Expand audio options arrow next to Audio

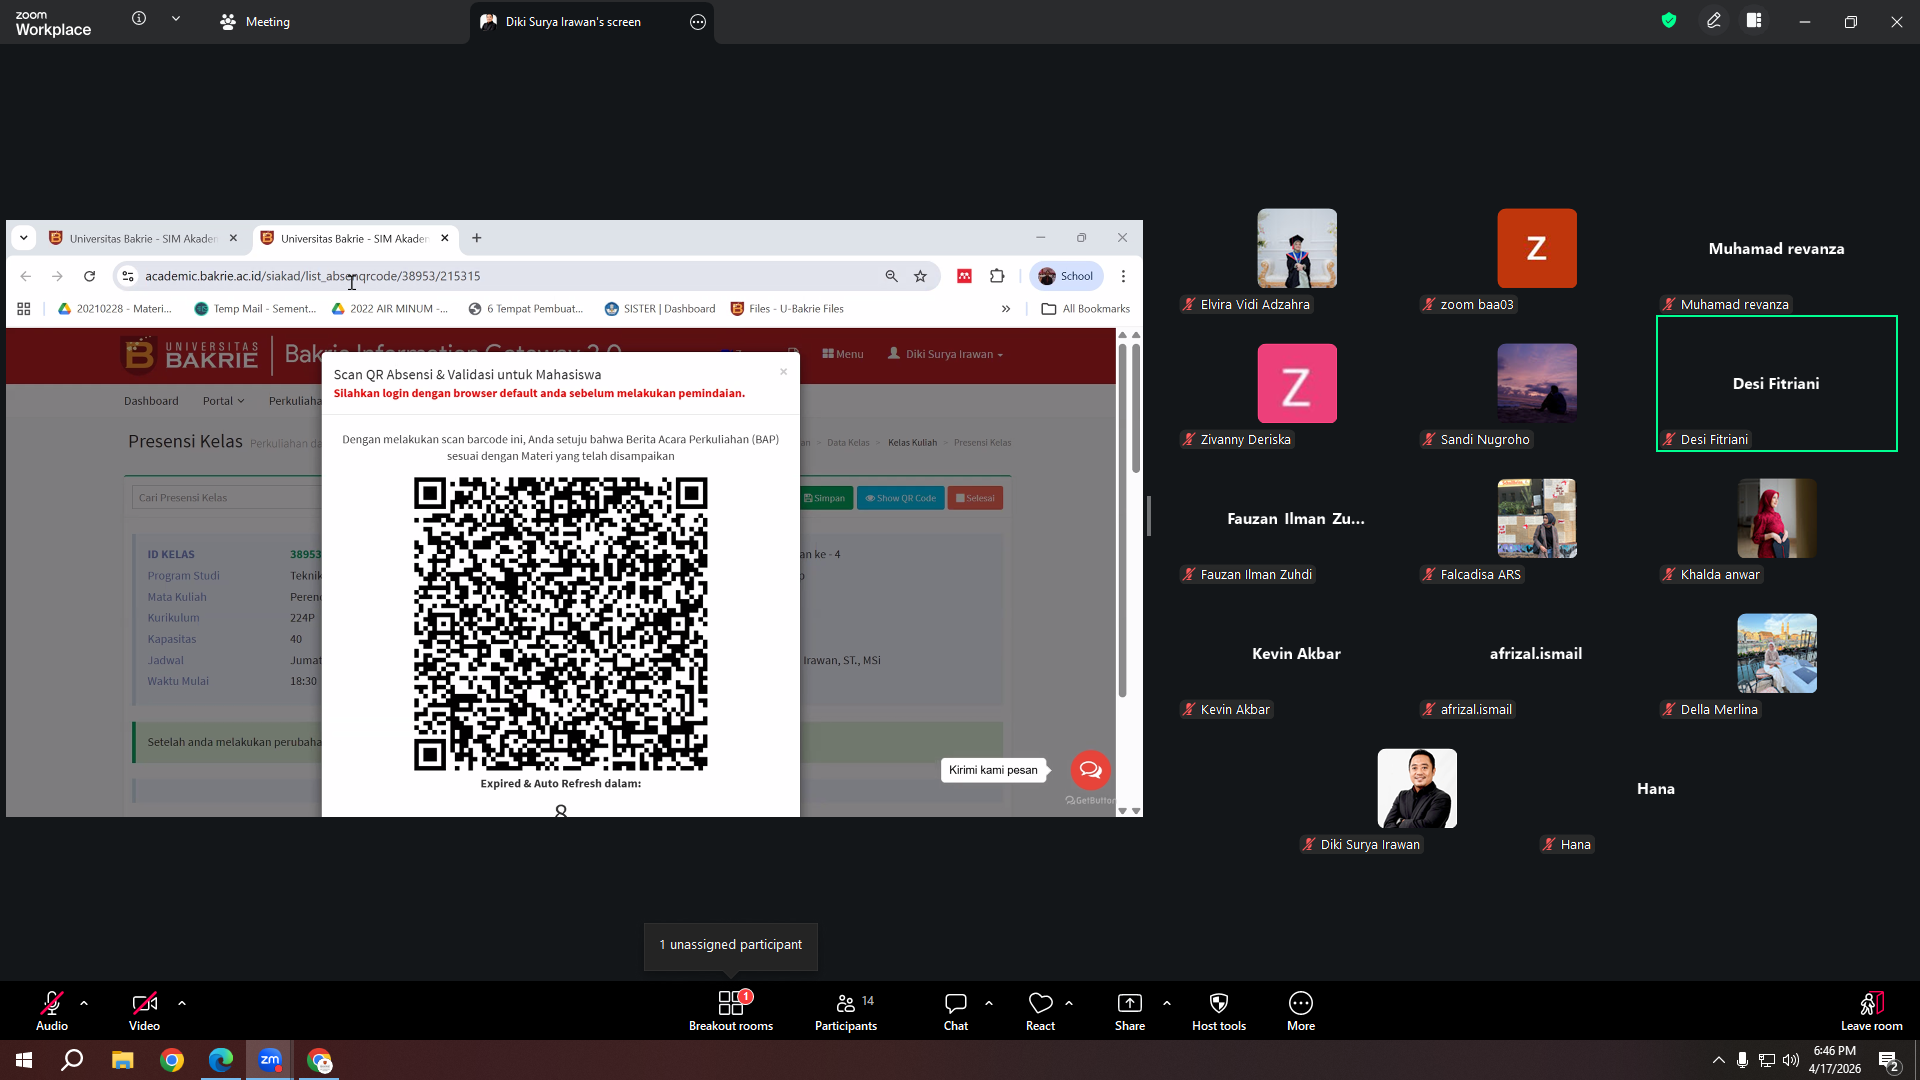84,1002
